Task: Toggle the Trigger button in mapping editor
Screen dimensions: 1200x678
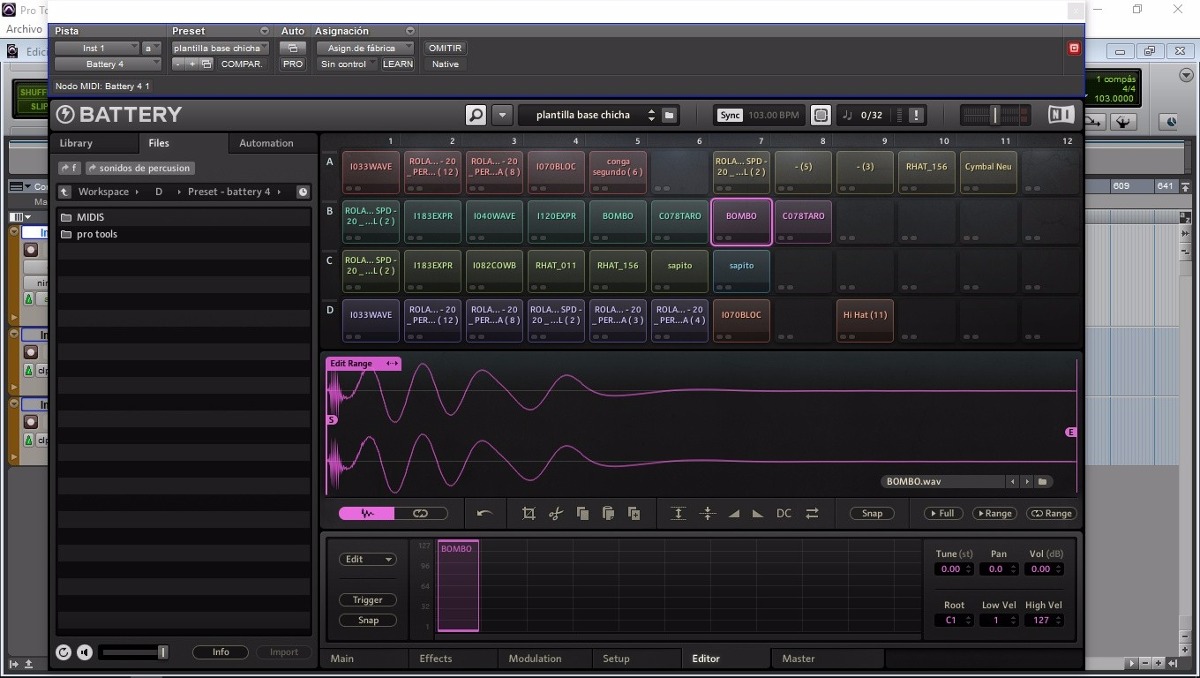Action: click(368, 600)
